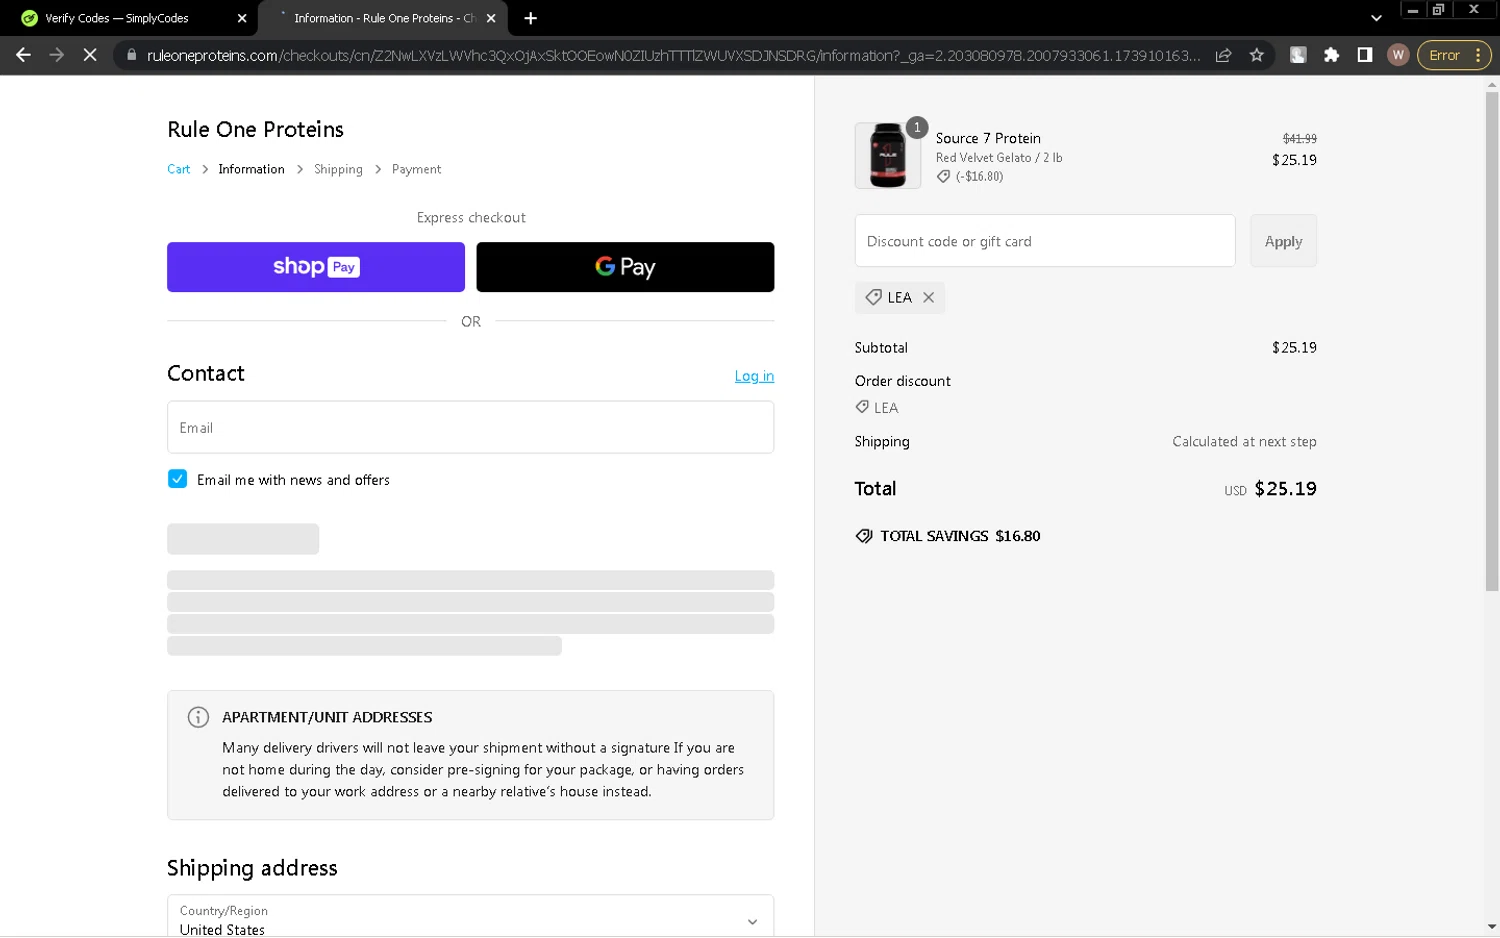This screenshot has height=938, width=1500.
Task: Remove the LEA discount code tag
Action: tap(929, 297)
